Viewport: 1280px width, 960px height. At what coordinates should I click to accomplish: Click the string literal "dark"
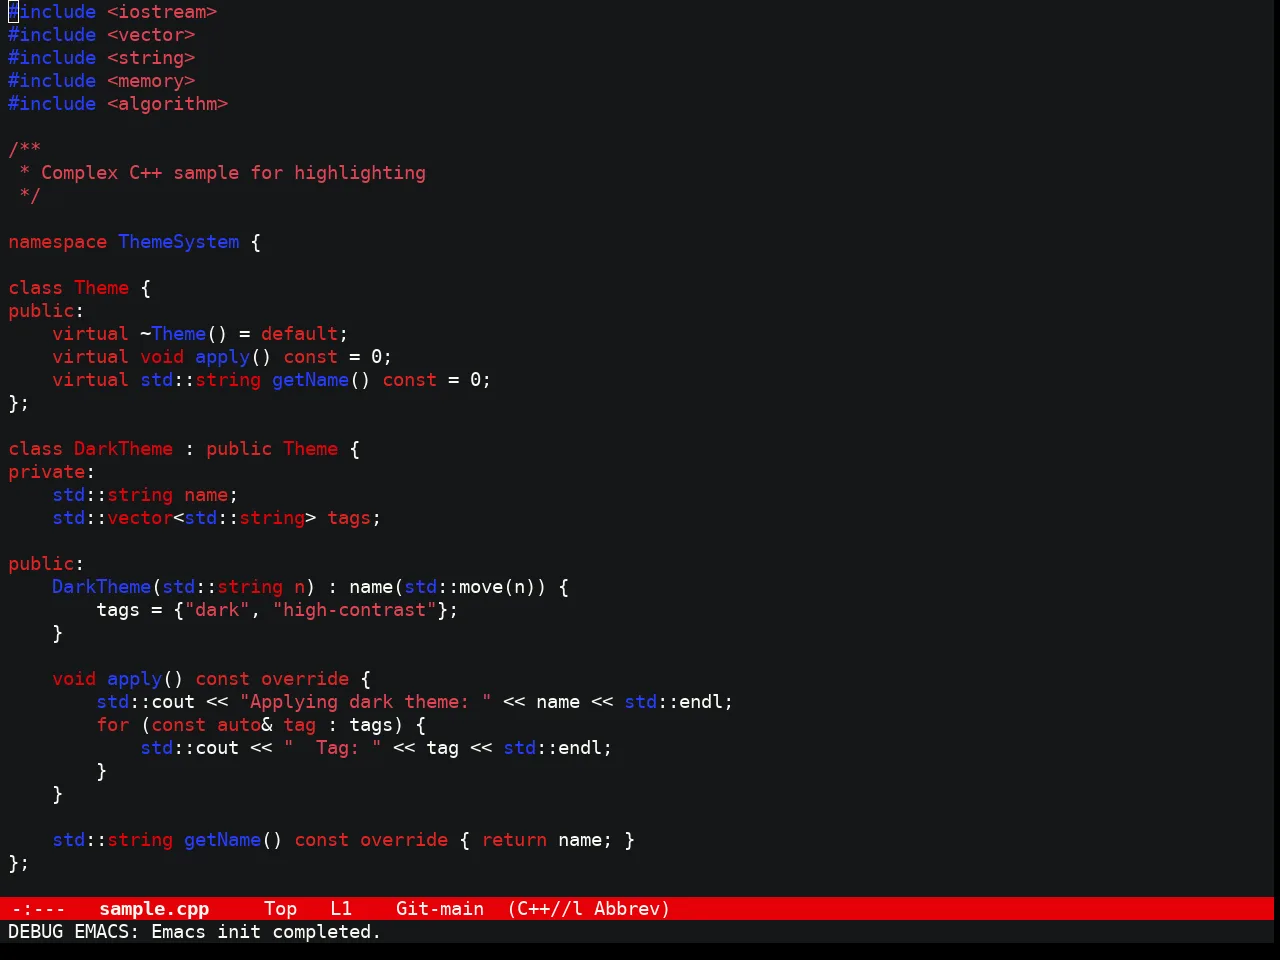[x=217, y=610]
